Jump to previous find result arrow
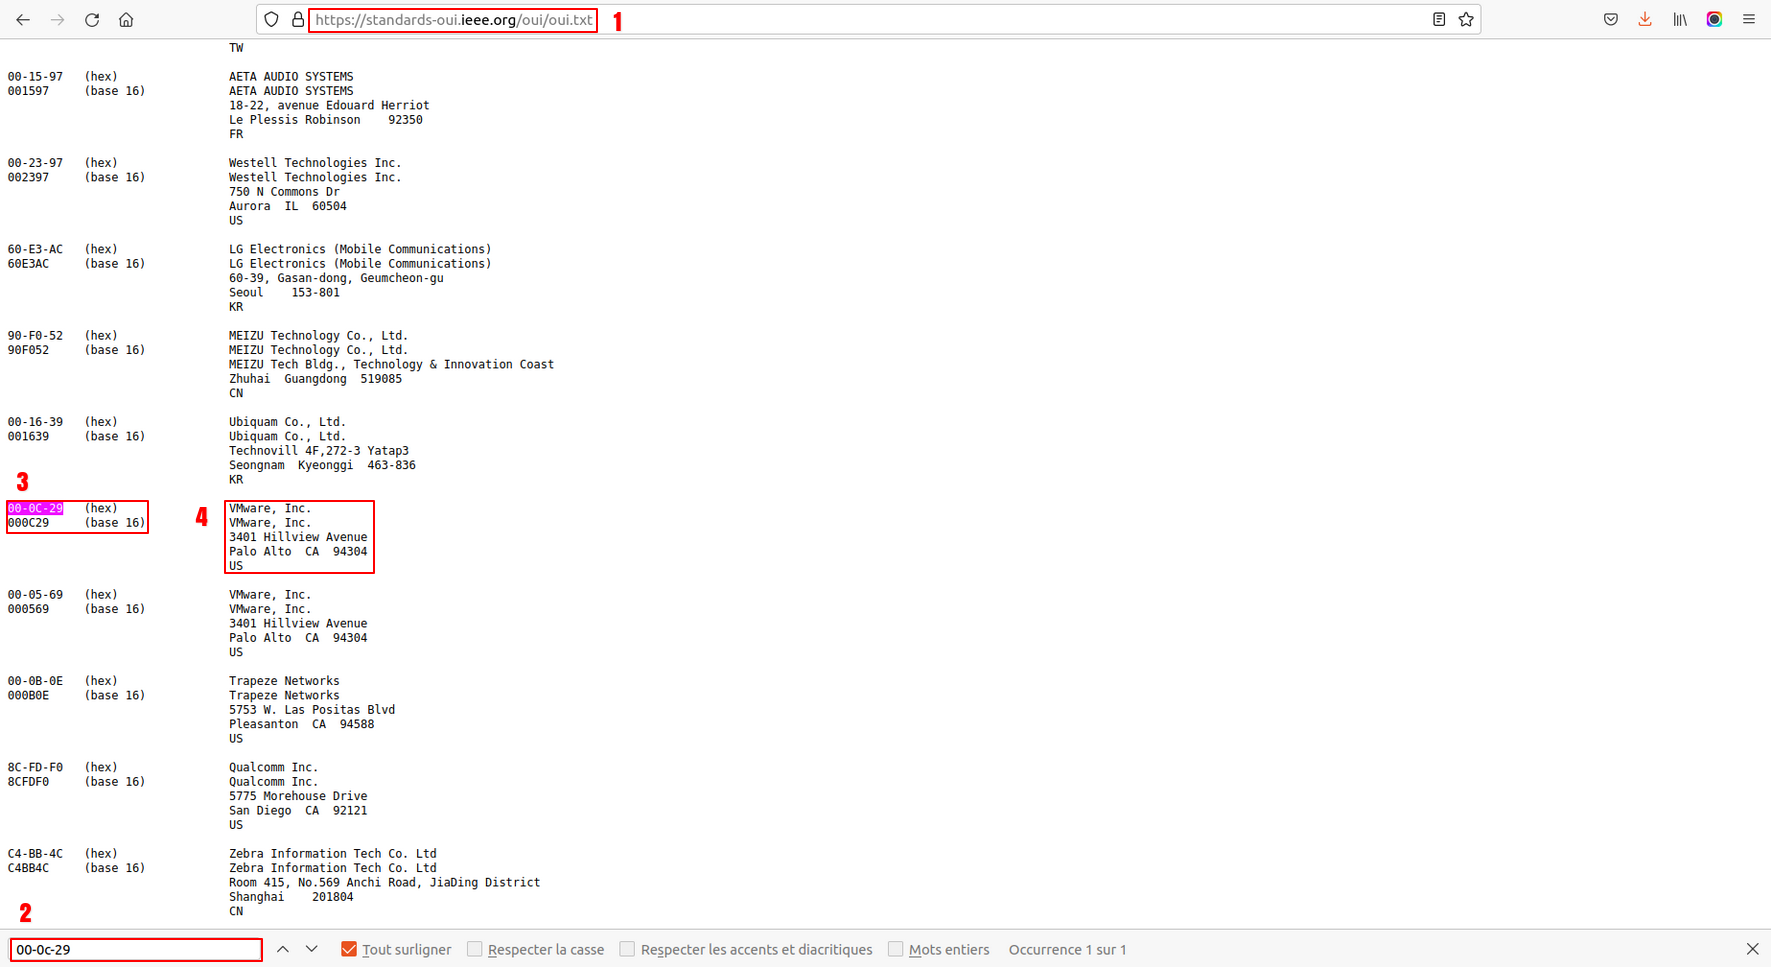This screenshot has width=1771, height=967. (283, 949)
